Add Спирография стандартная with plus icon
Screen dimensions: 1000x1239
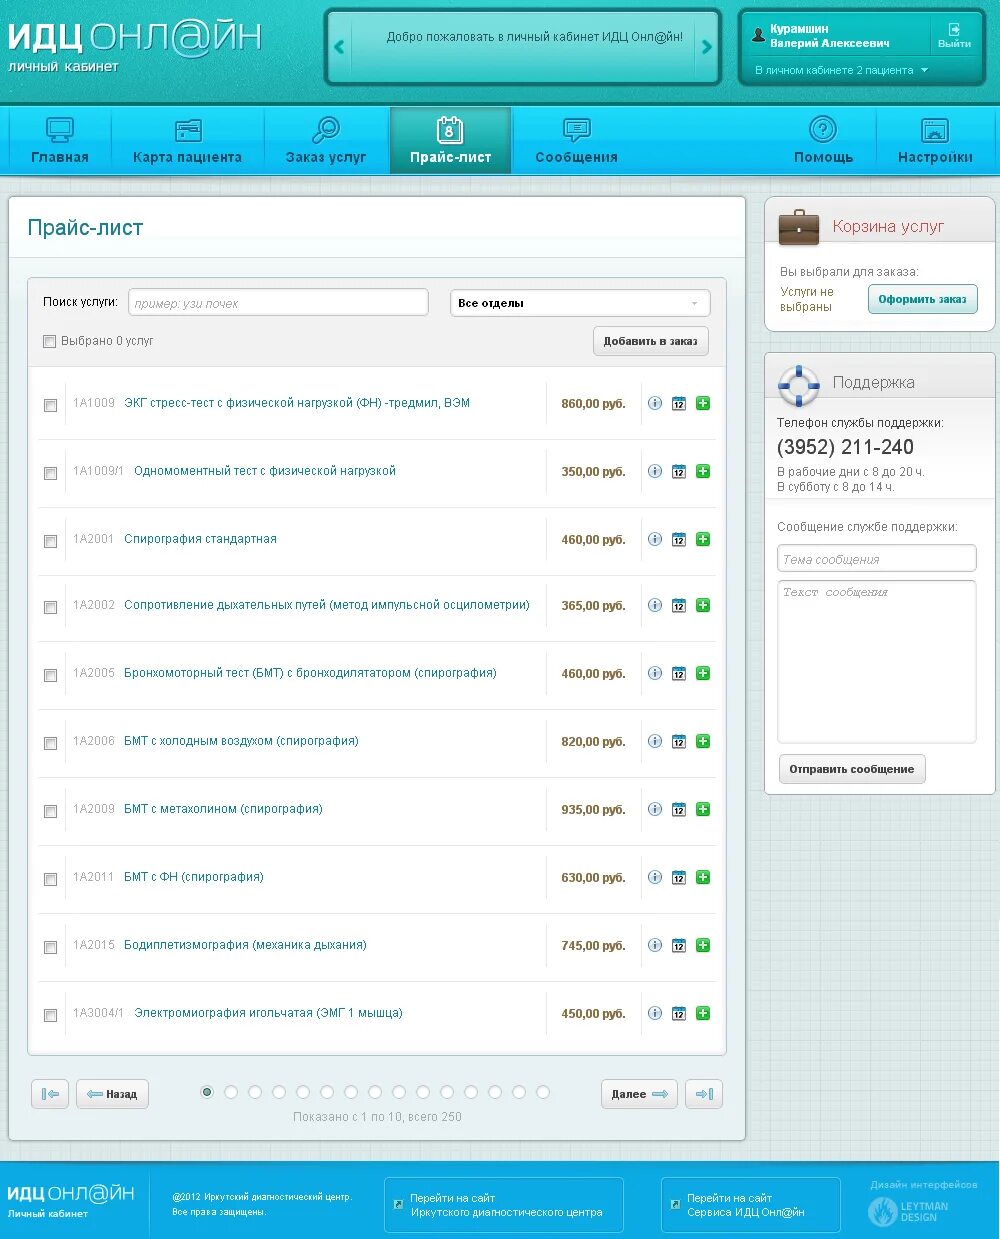(703, 539)
